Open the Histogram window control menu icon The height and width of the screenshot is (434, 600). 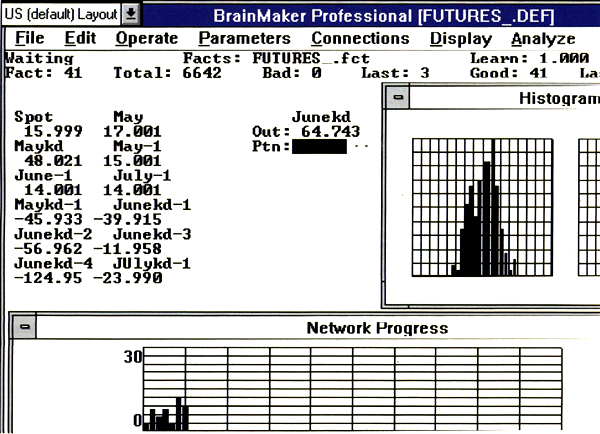tap(398, 97)
